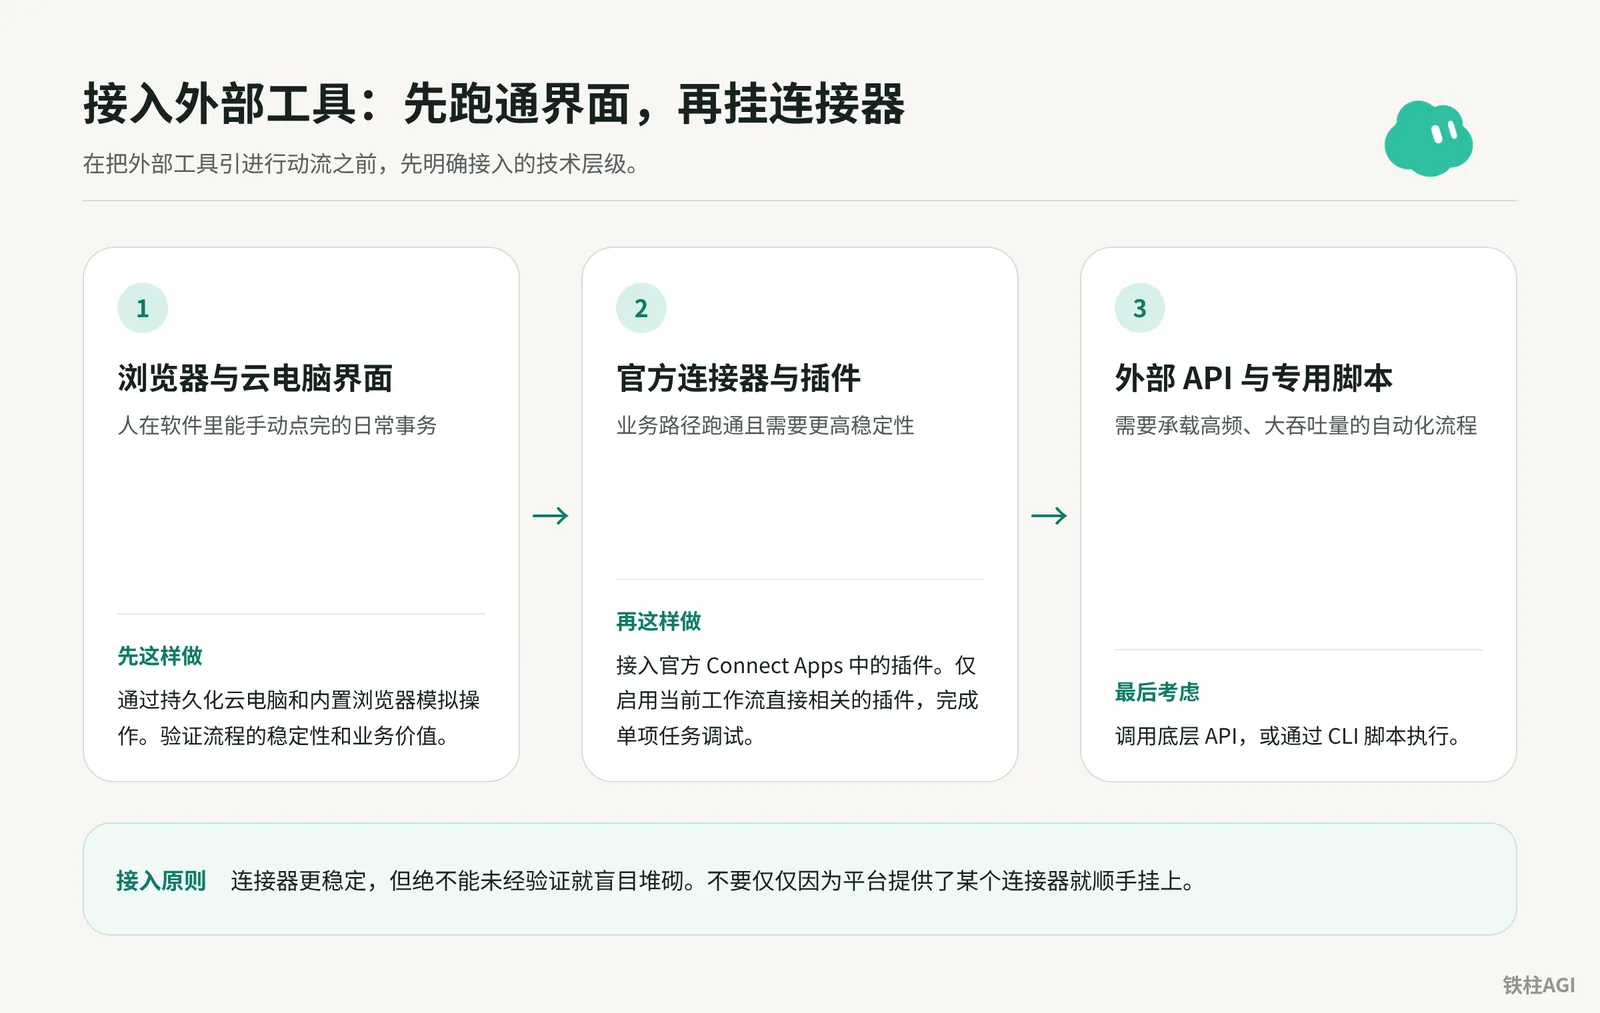Click the line "人在软件里能手动点完的日常事务"
Screen dimensions: 1600x1013
(277, 425)
